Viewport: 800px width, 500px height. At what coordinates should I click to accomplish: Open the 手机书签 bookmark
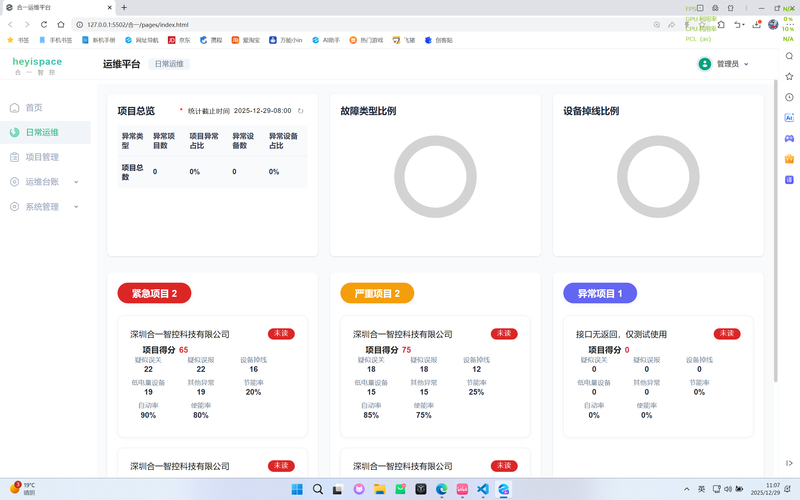56,40
